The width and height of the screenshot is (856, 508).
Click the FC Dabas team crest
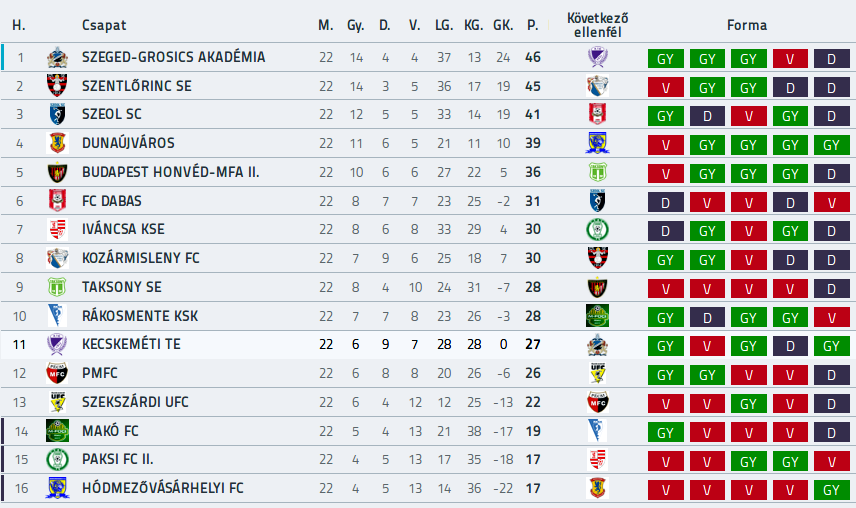pos(57,201)
